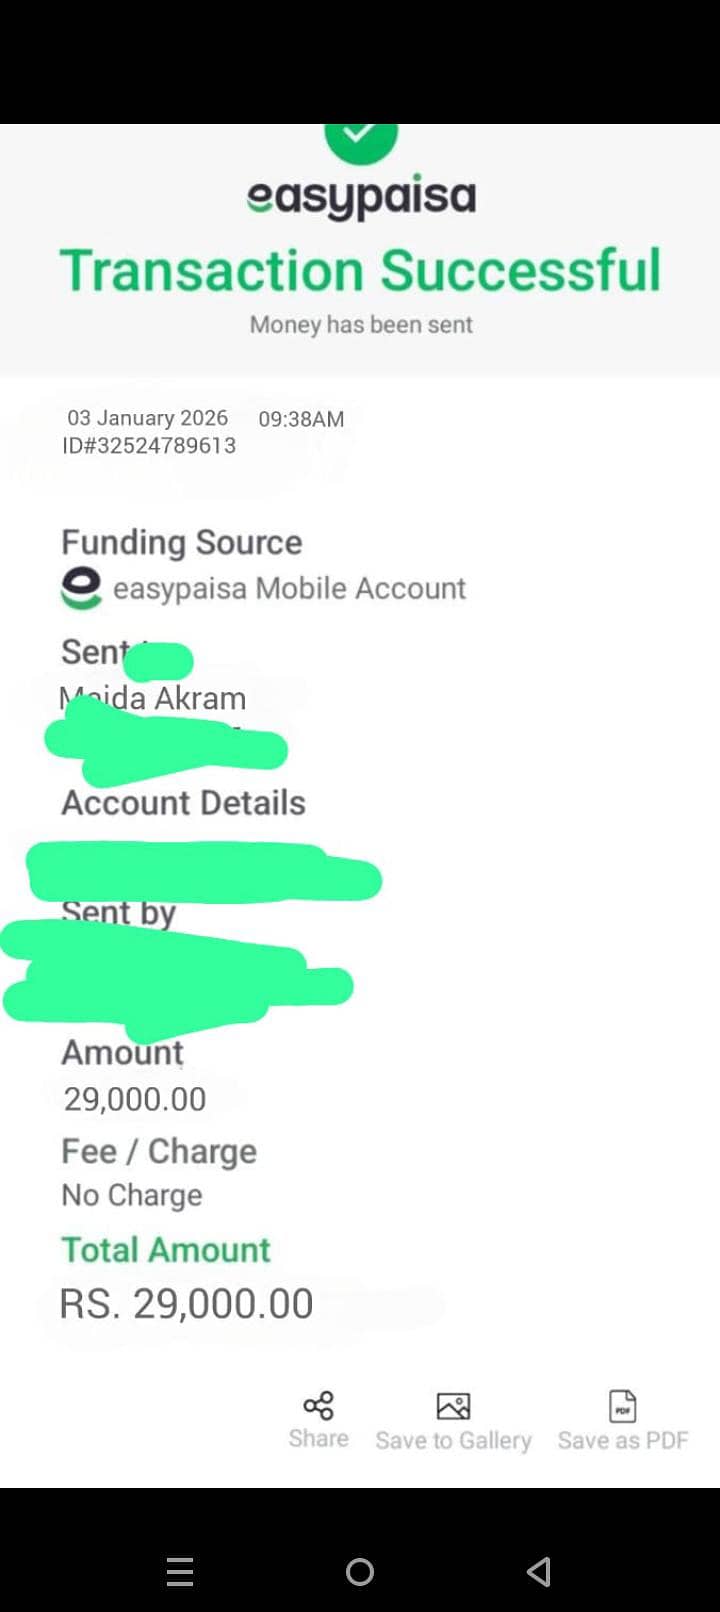
Task: Tap the Save as PDF file icon
Action: click(x=623, y=1407)
